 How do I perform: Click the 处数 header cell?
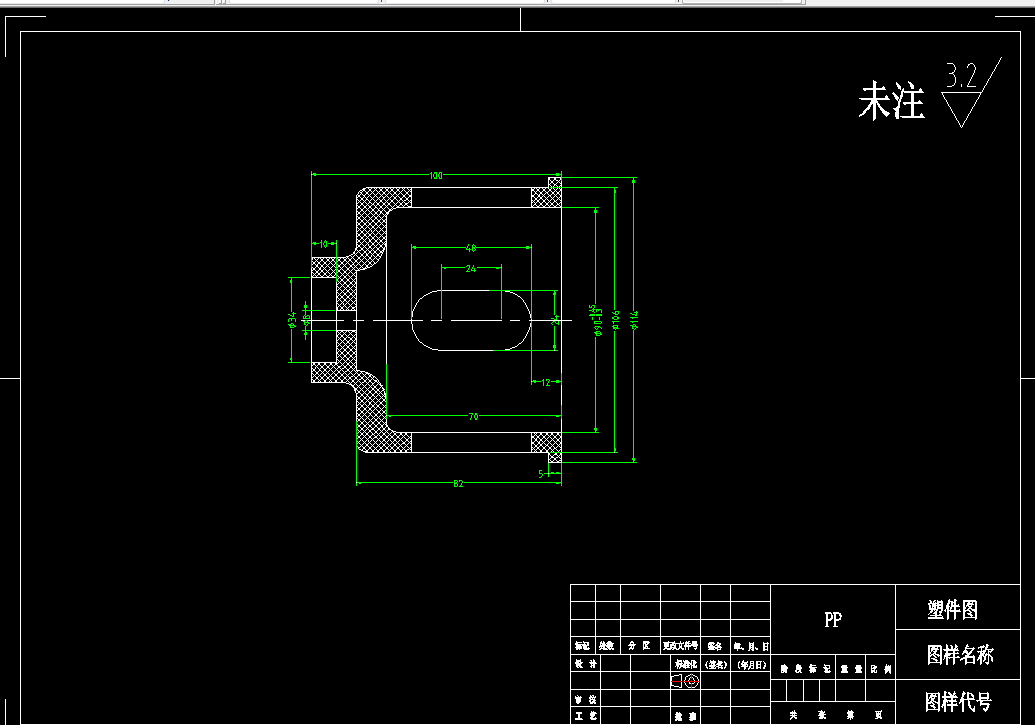(x=607, y=646)
